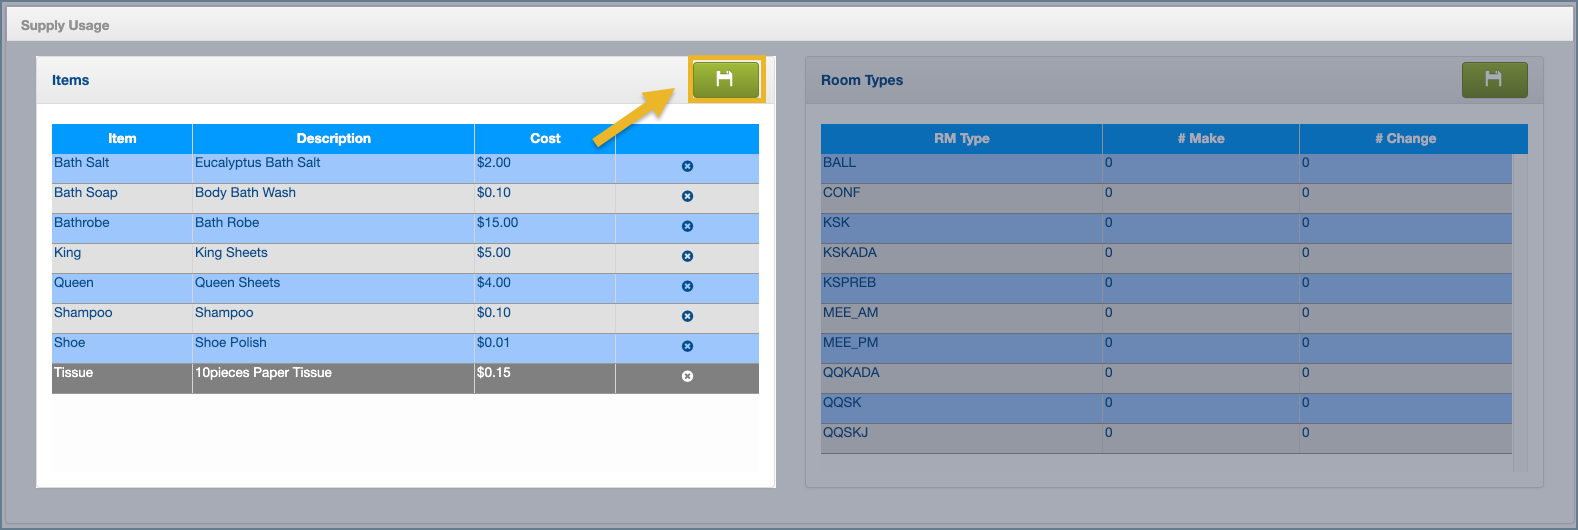
Task: Remove the Shampoo item
Action: 687,317
